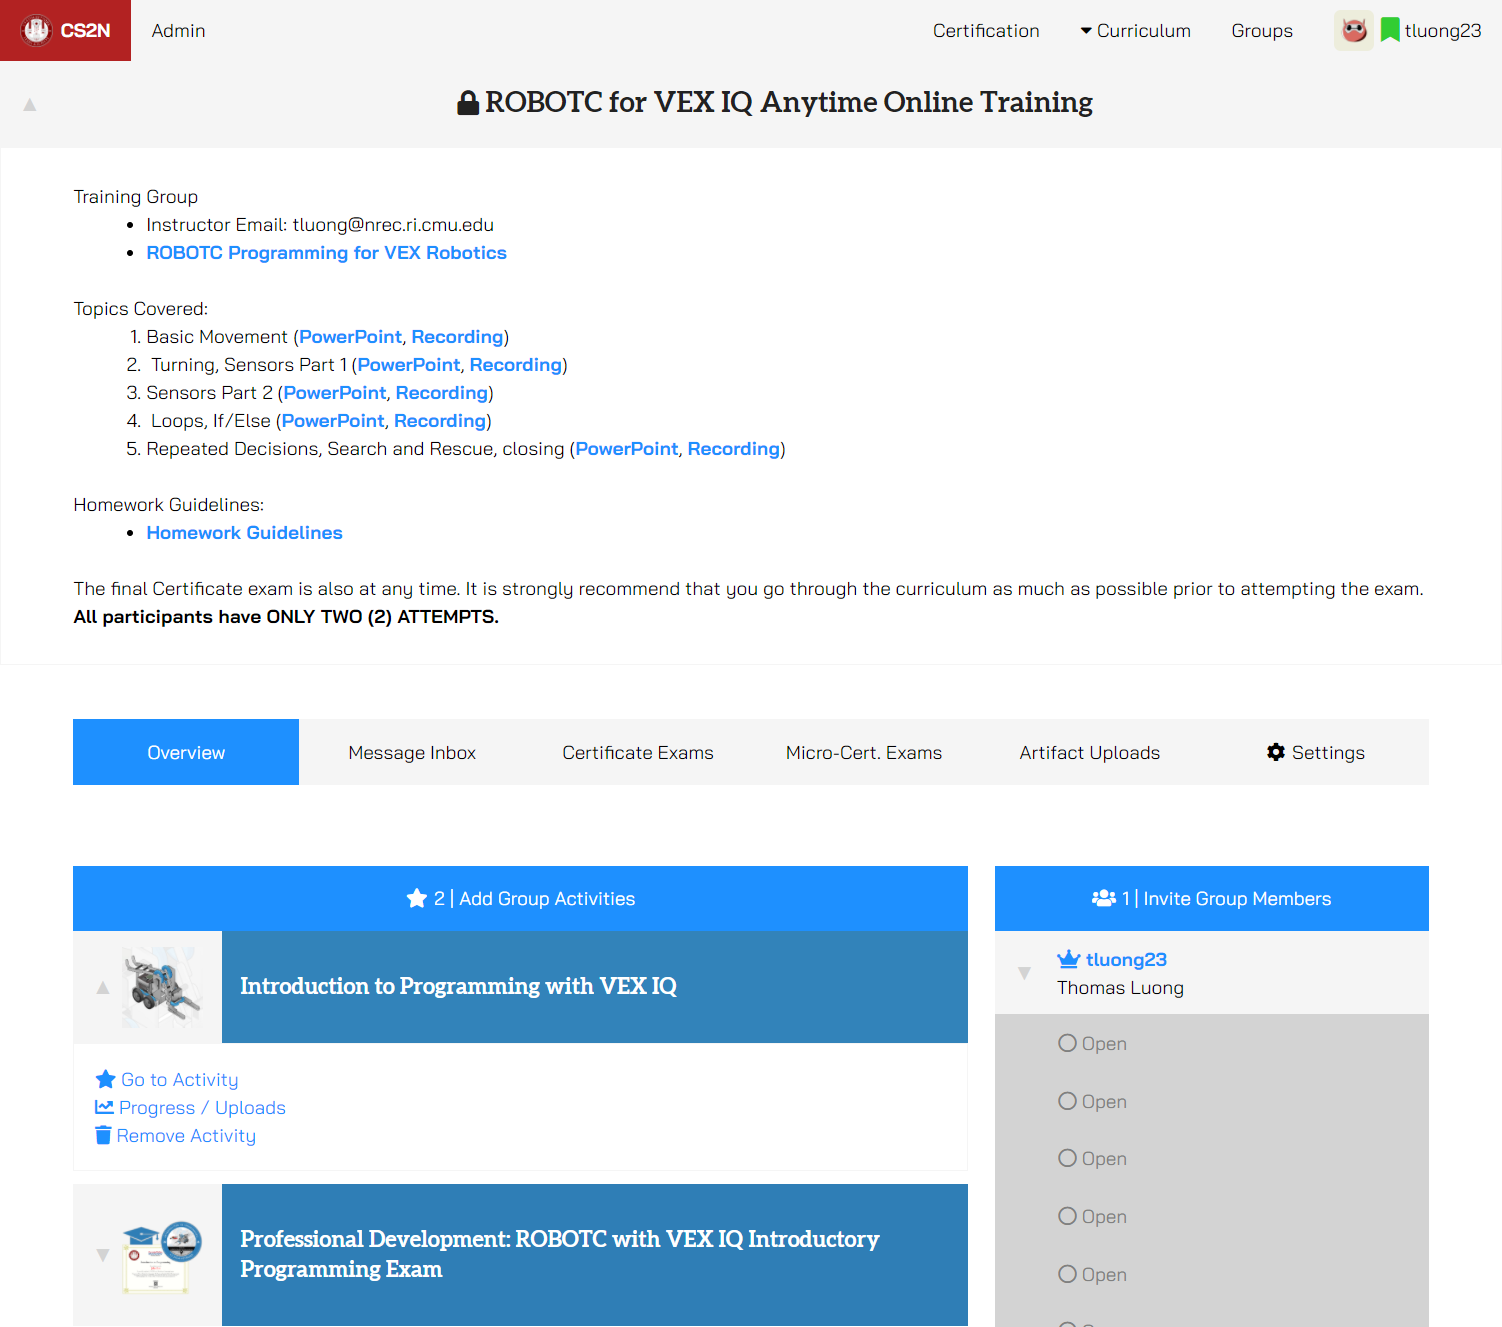This screenshot has height=1327, width=1502.
Task: Collapse the tluong23 member details arrow
Action: point(1024,973)
